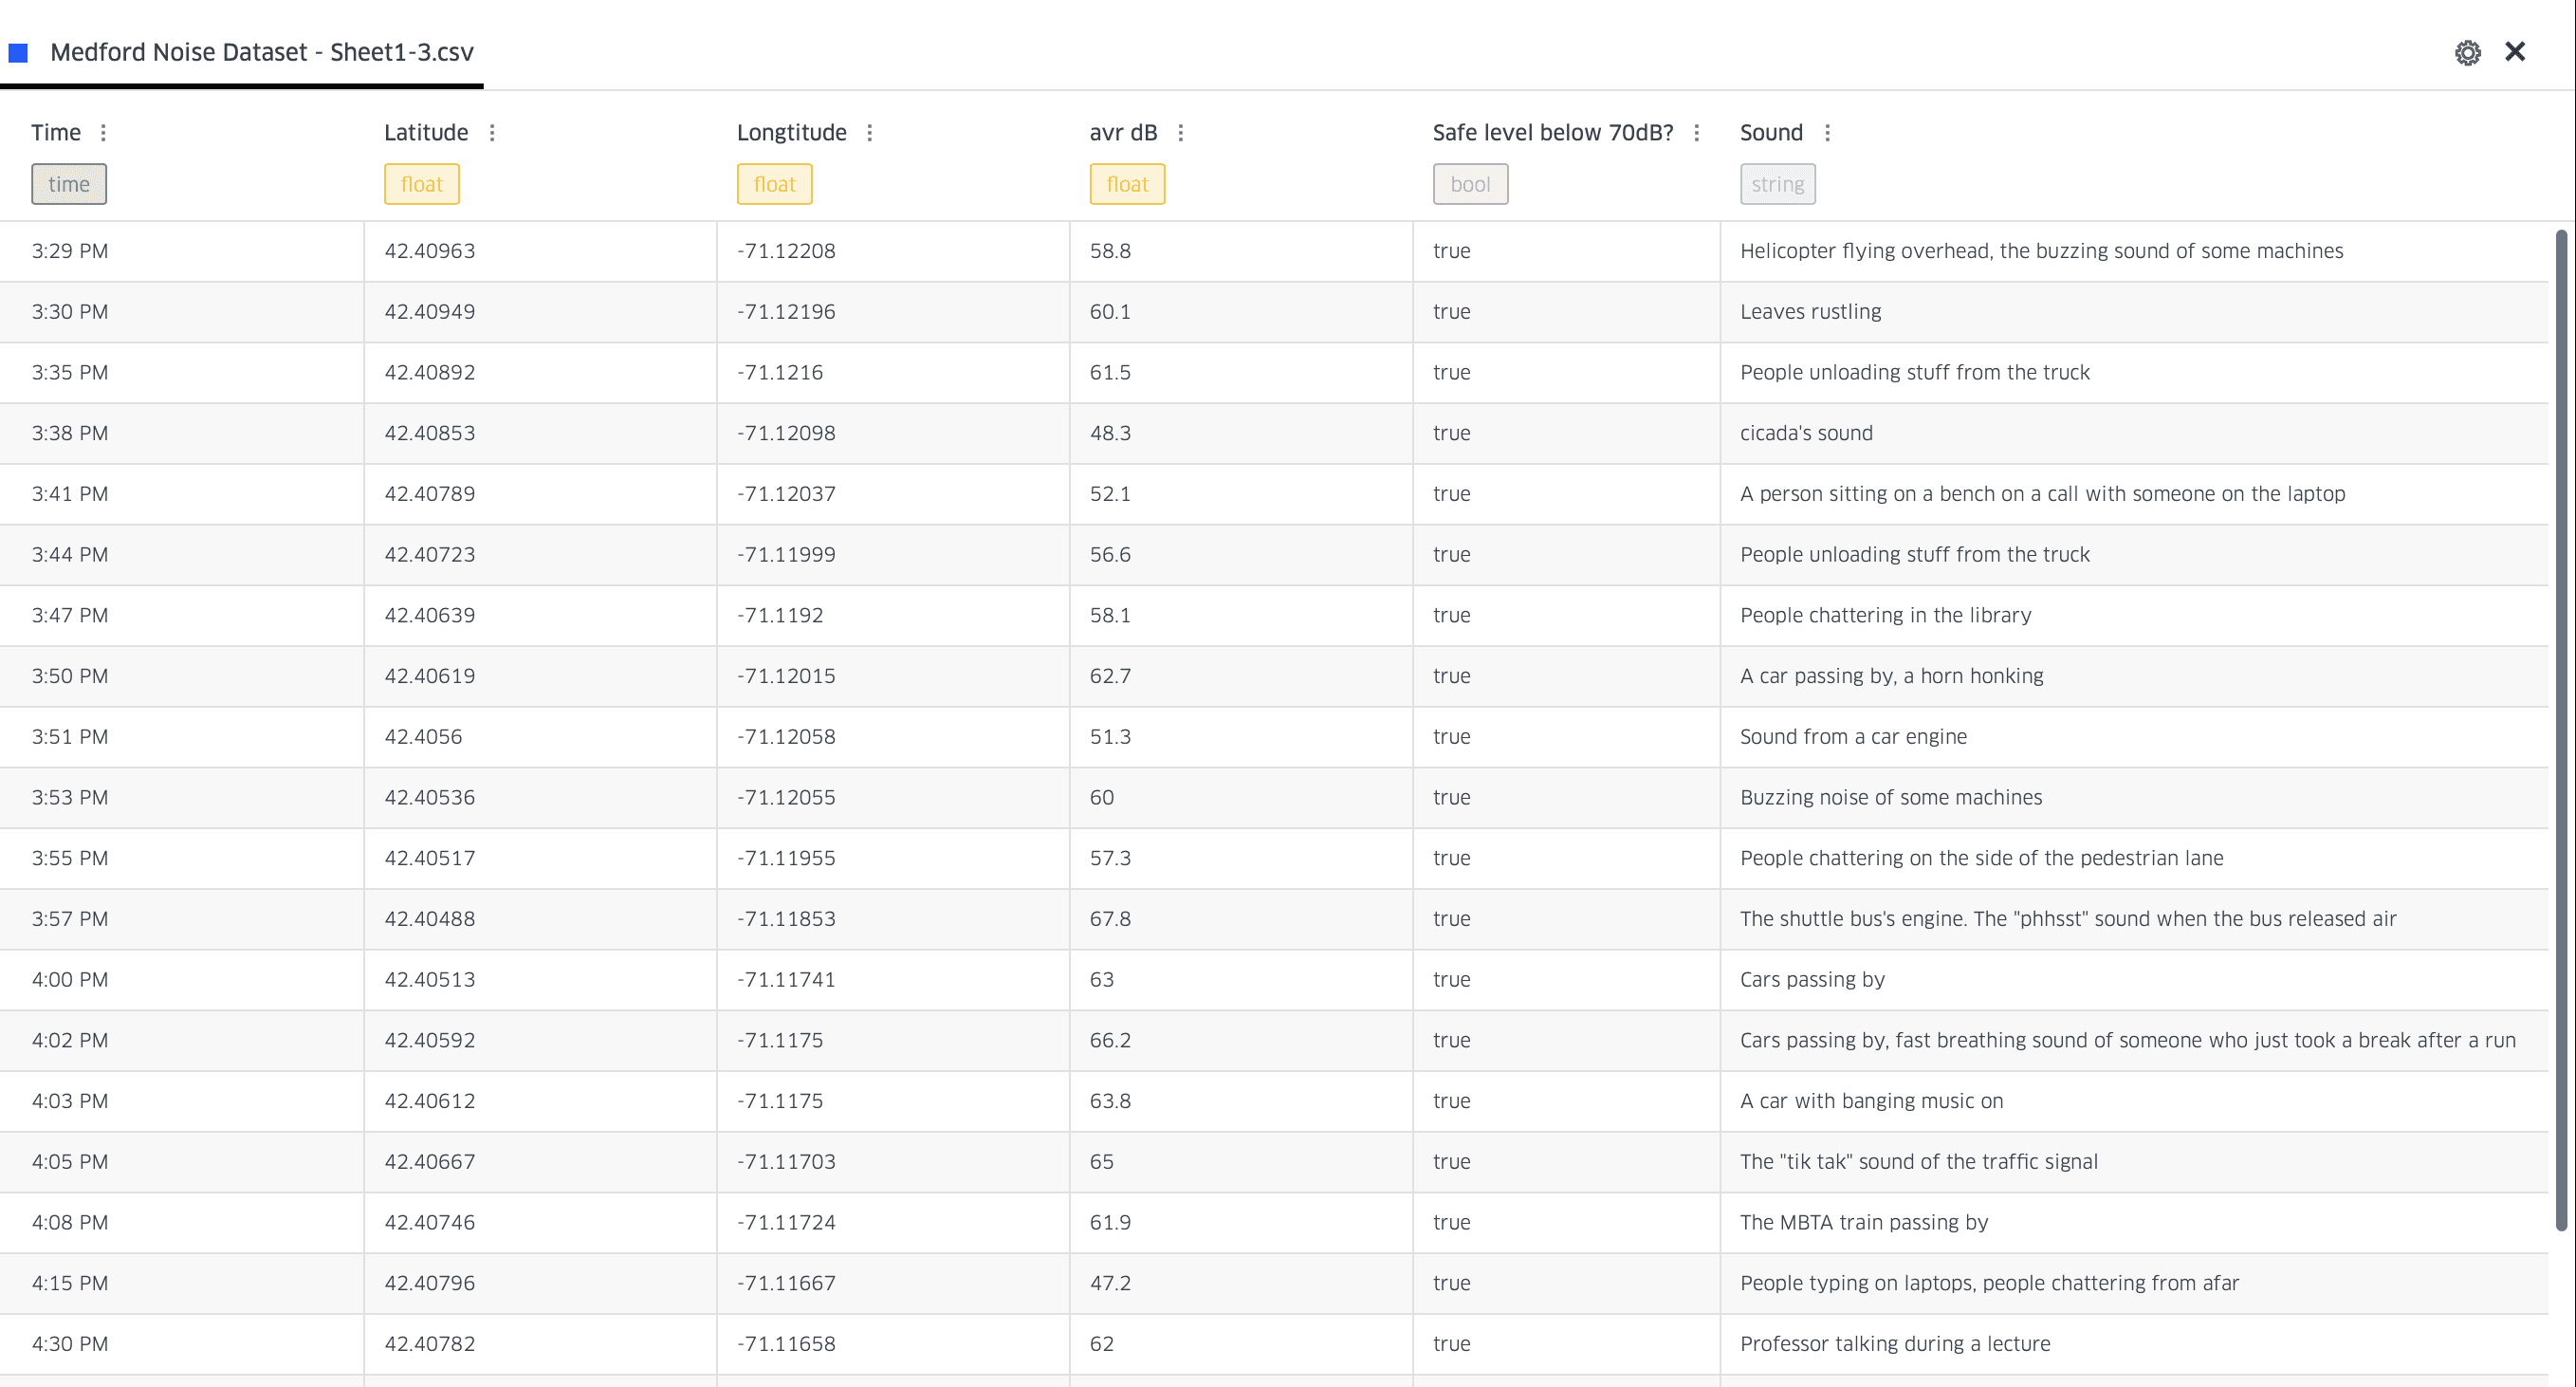Click the Longtitude column header label
The width and height of the screenshot is (2576, 1387).
791,133
